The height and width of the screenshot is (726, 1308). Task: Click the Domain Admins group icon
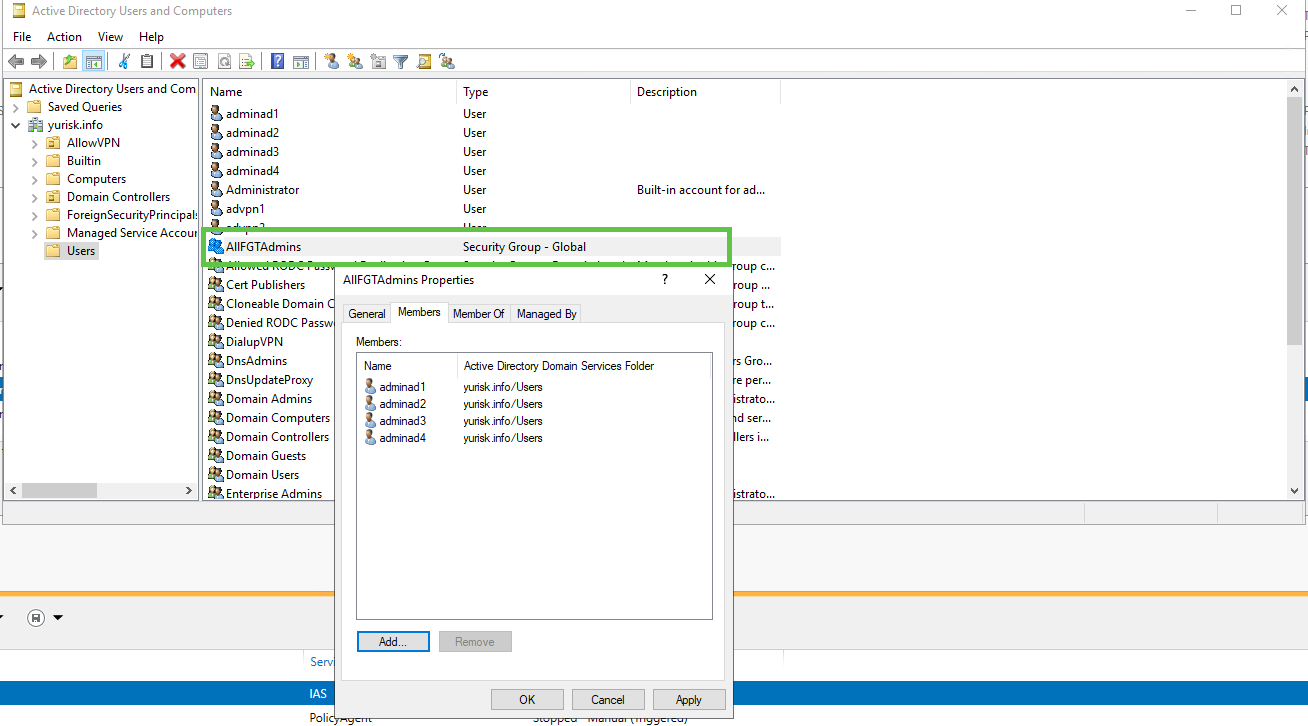click(215, 399)
